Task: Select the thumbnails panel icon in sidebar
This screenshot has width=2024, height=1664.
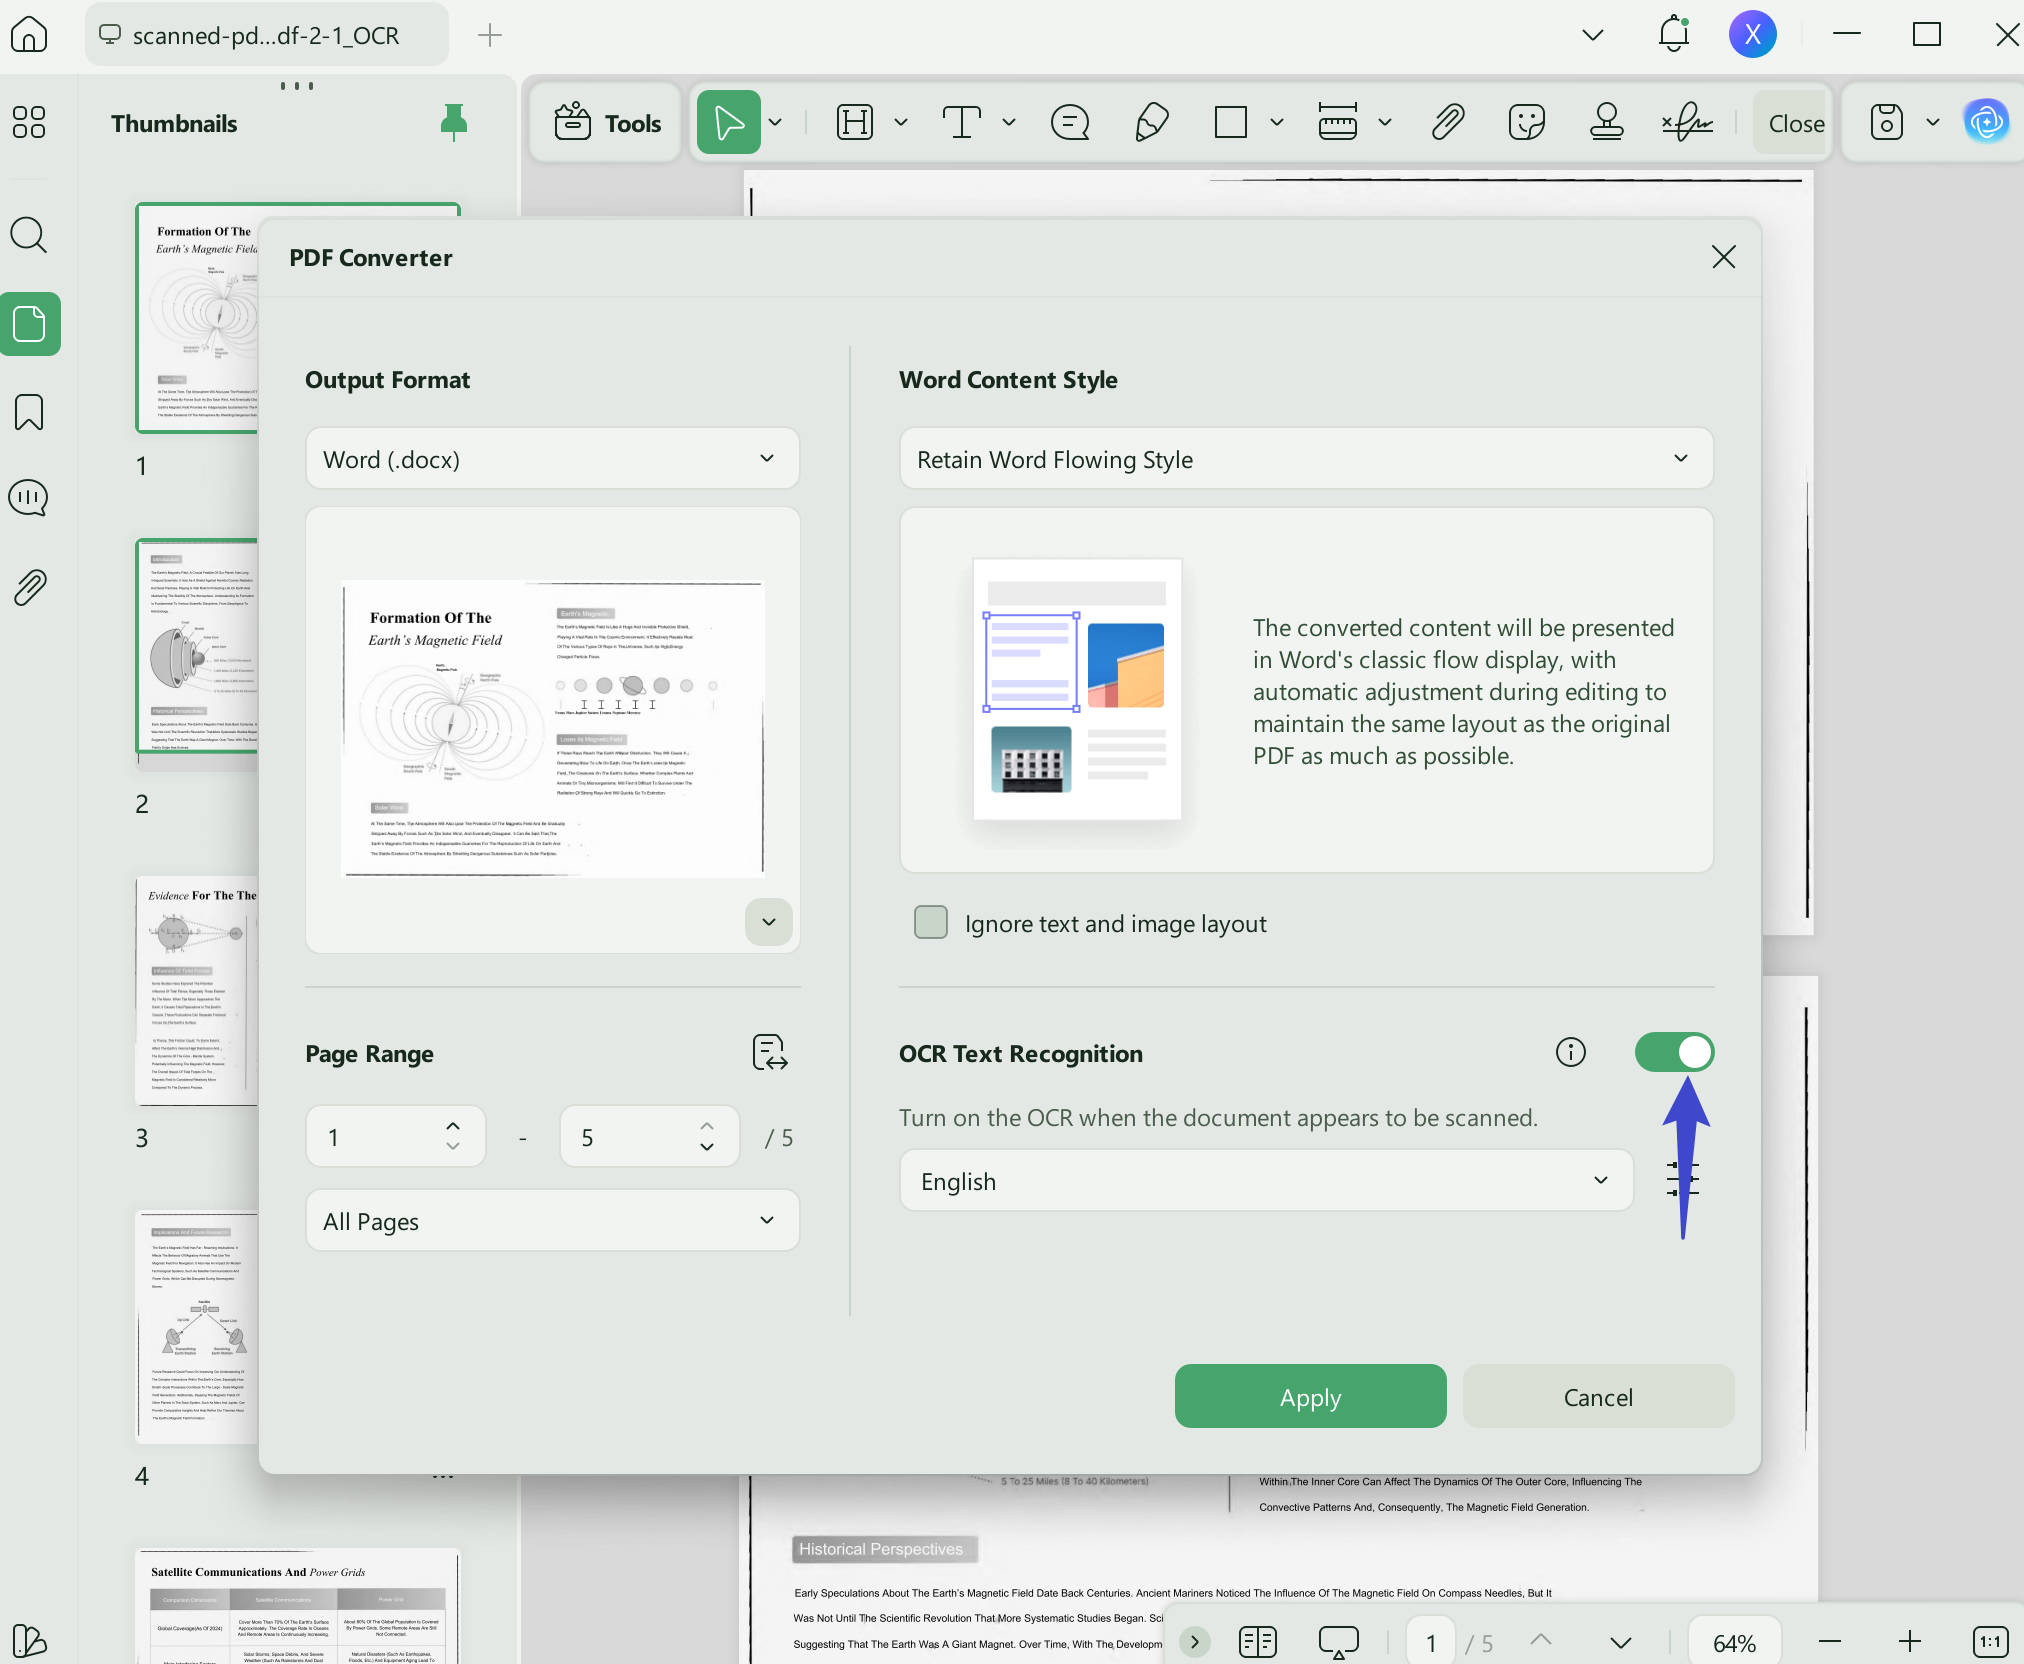Action: pos(30,324)
